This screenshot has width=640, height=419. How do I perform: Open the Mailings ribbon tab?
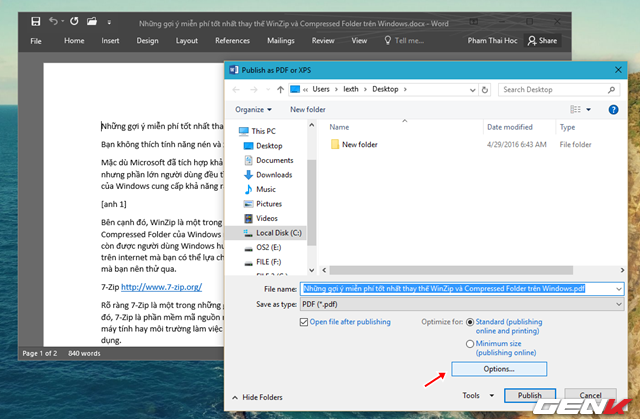[x=280, y=41]
